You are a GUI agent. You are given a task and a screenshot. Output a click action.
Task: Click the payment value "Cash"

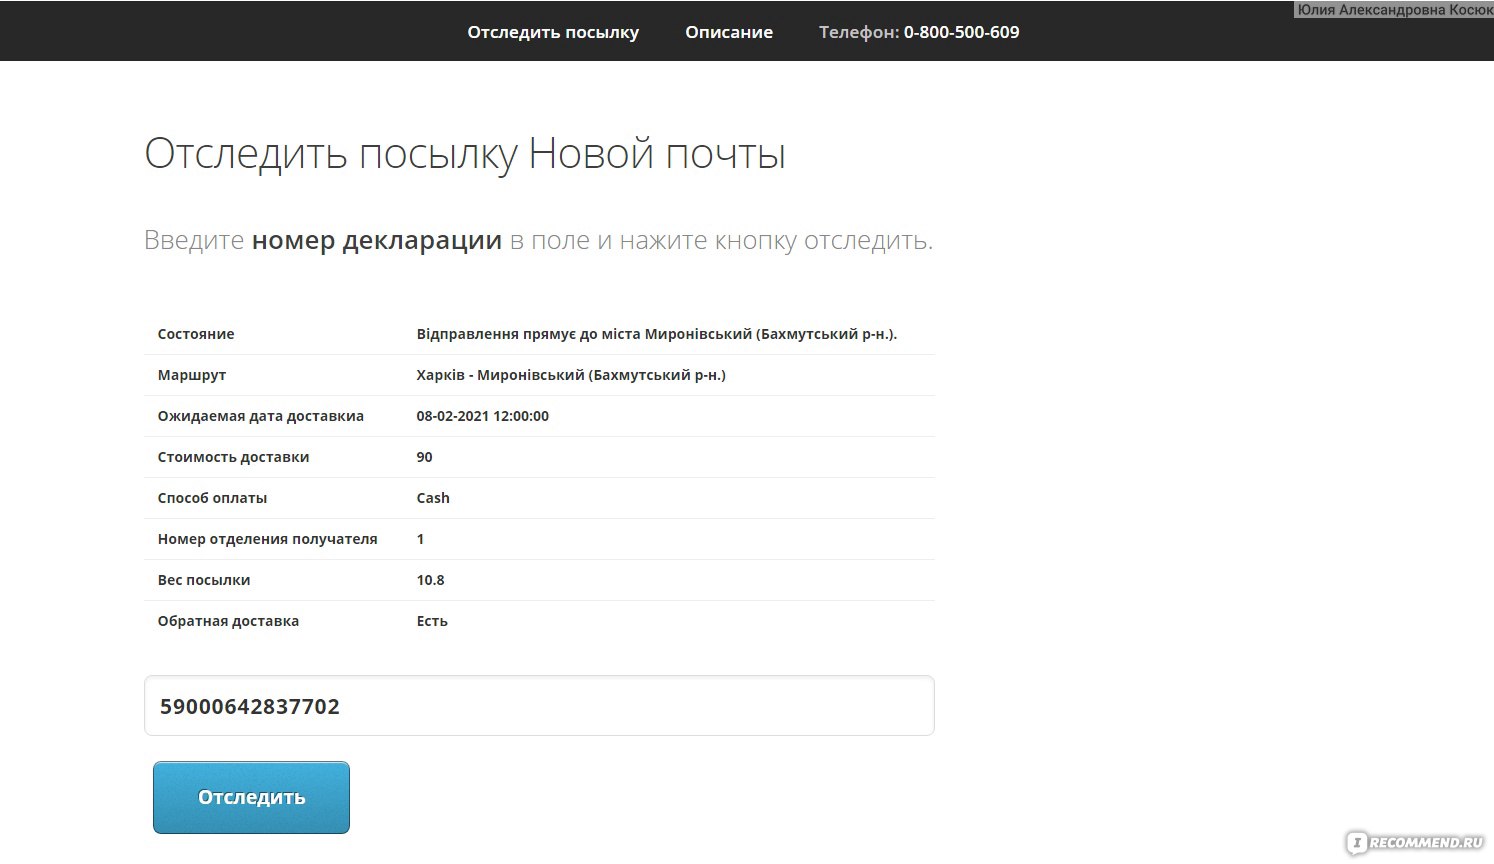tap(433, 498)
